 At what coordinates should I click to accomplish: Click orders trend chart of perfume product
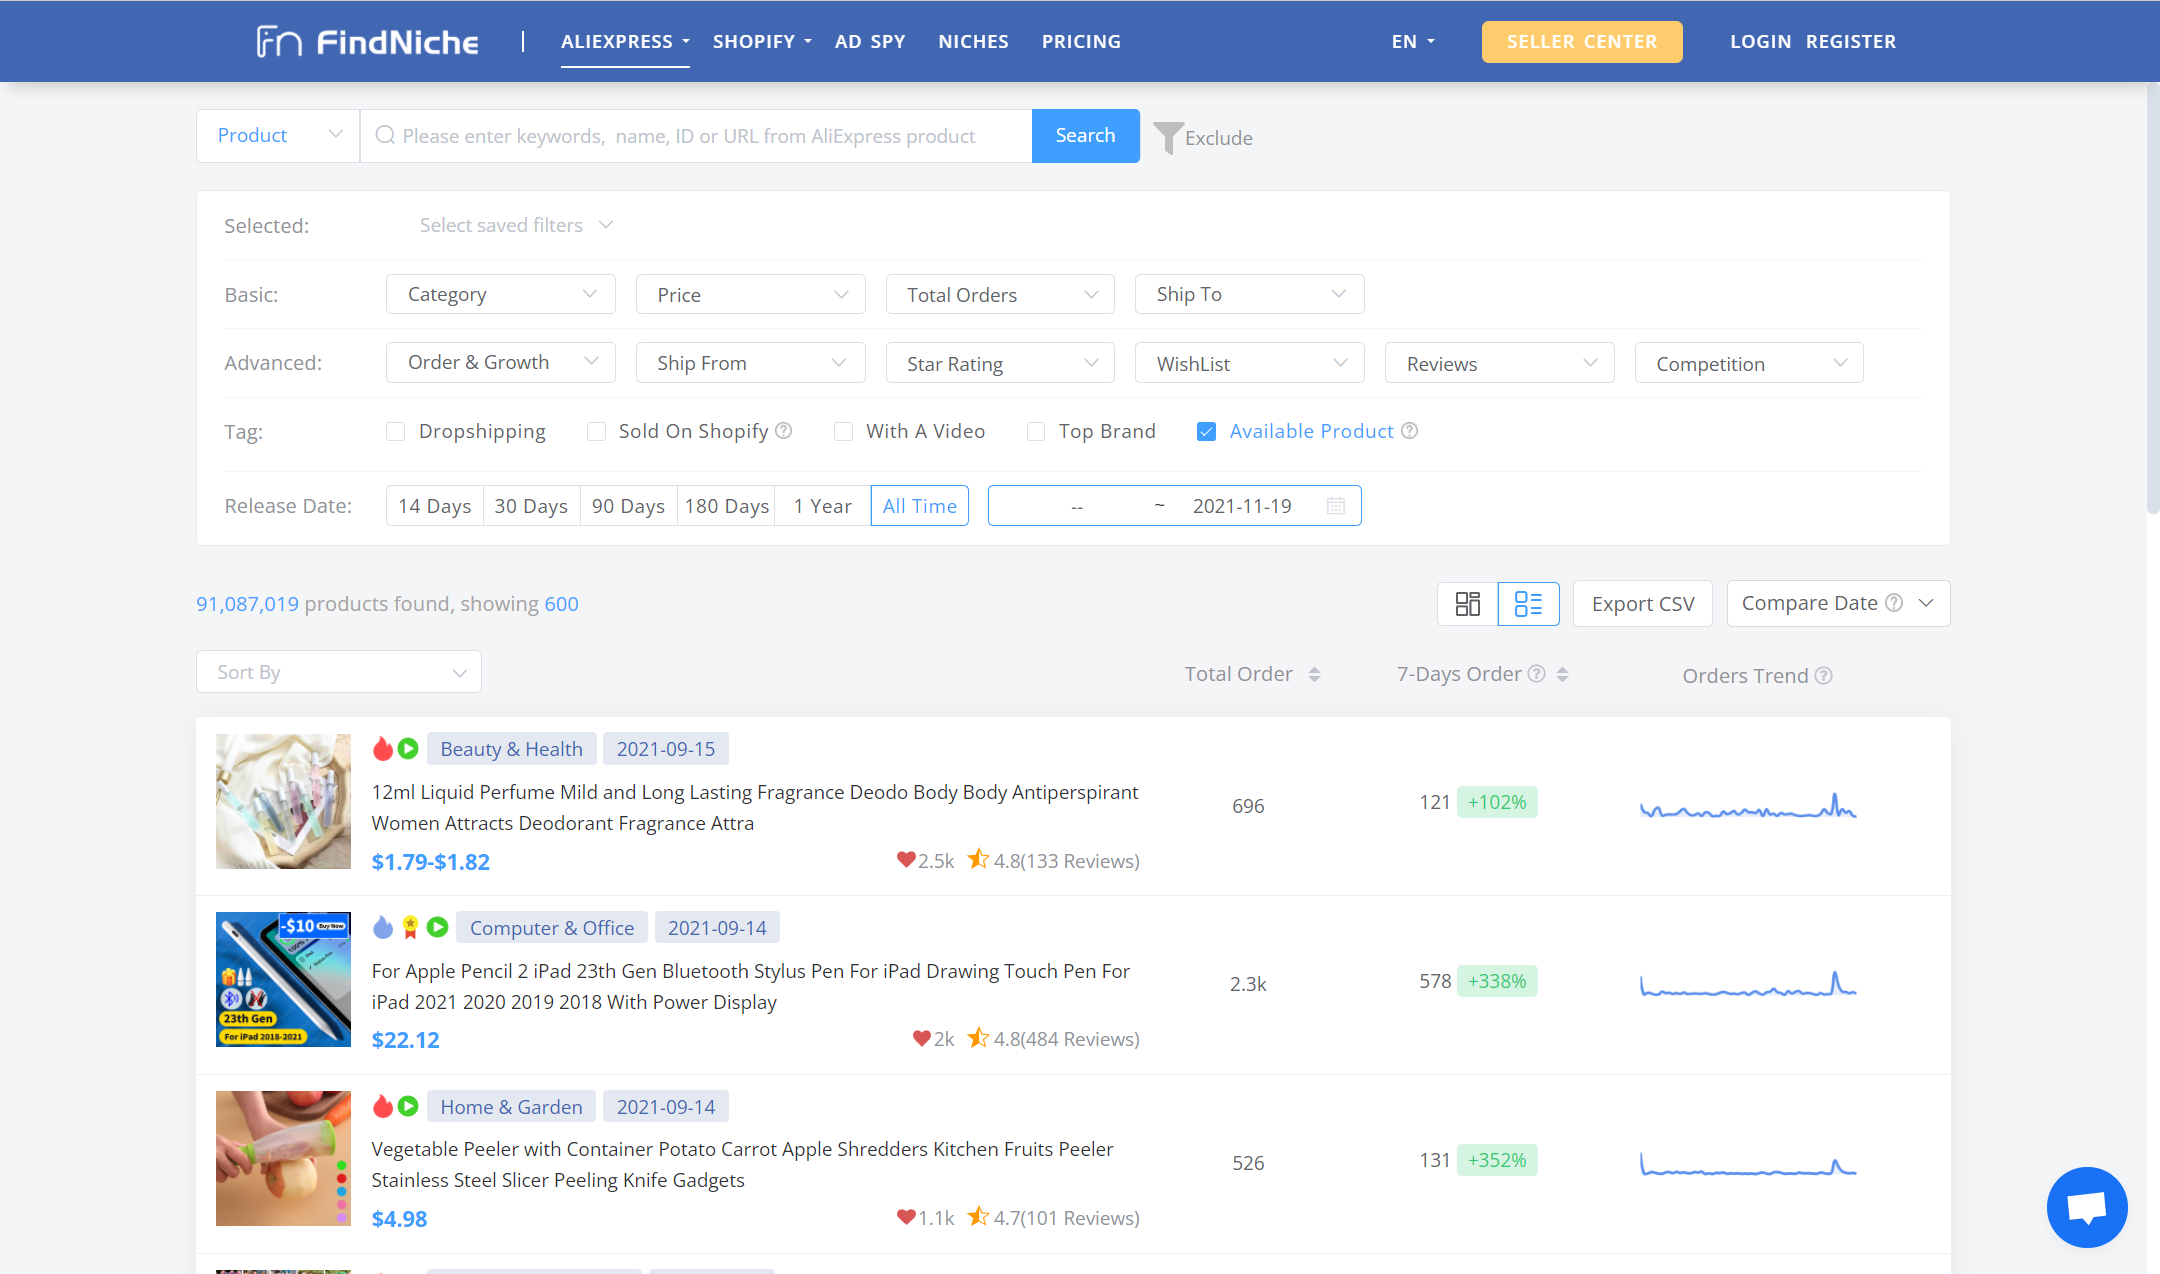(x=1748, y=806)
